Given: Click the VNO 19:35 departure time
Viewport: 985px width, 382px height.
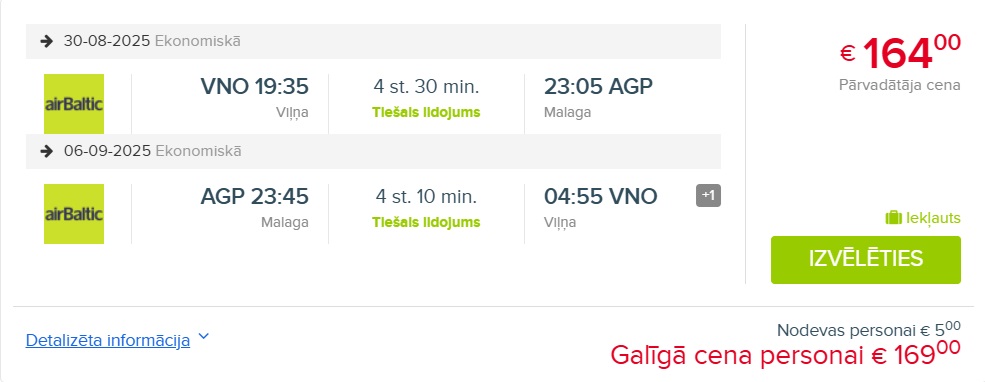Looking at the screenshot, I should [254, 86].
